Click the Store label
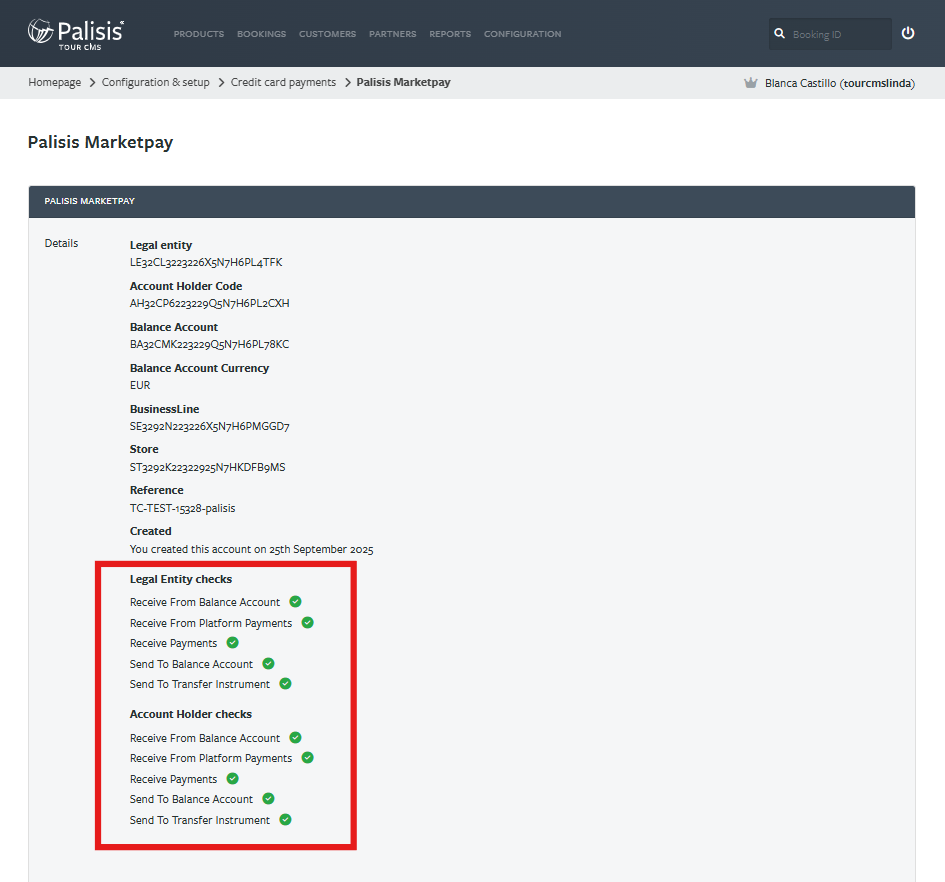 click(144, 449)
